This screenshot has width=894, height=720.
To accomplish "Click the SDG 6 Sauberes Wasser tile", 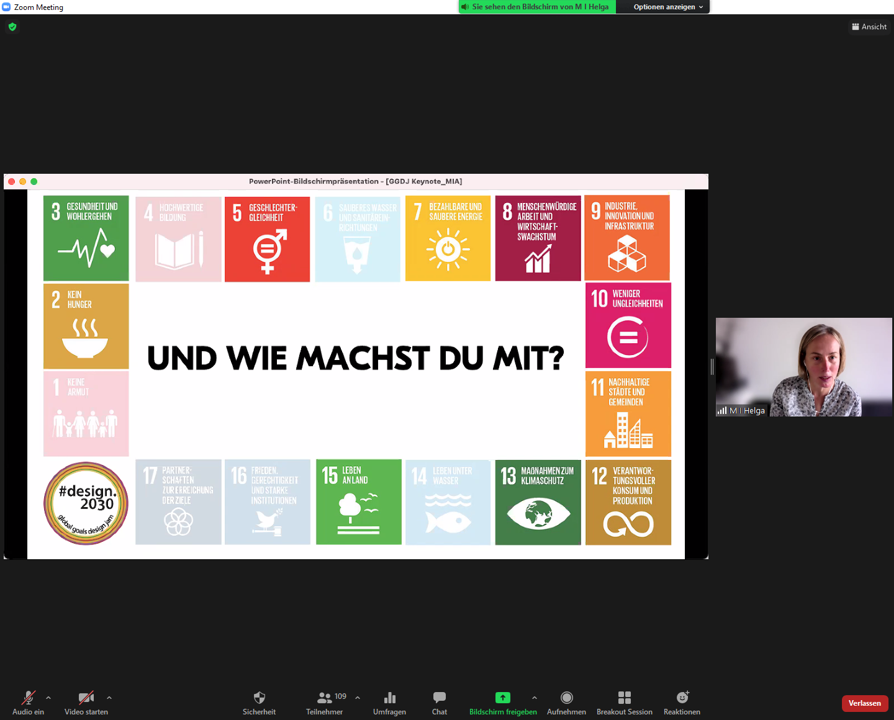I will pos(357,239).
